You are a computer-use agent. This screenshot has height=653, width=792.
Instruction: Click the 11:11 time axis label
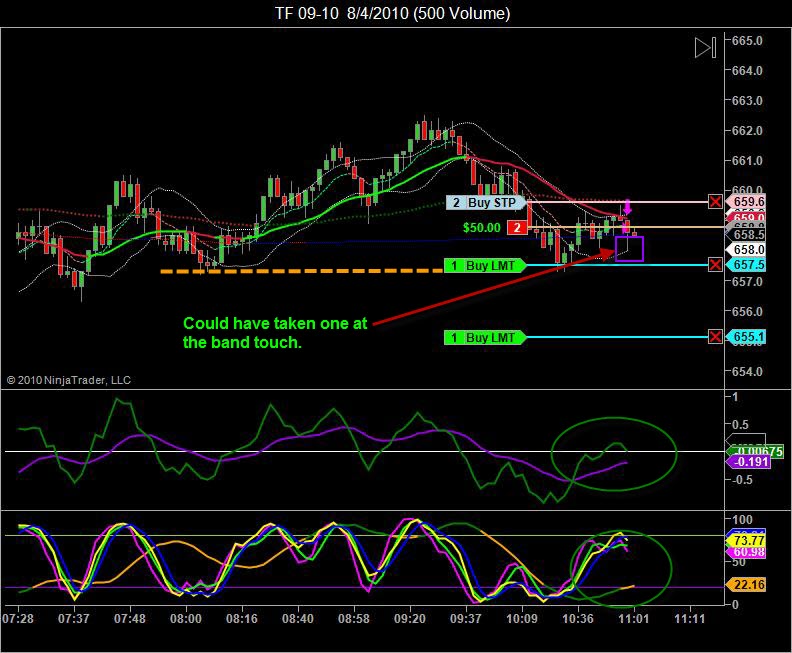(690, 619)
